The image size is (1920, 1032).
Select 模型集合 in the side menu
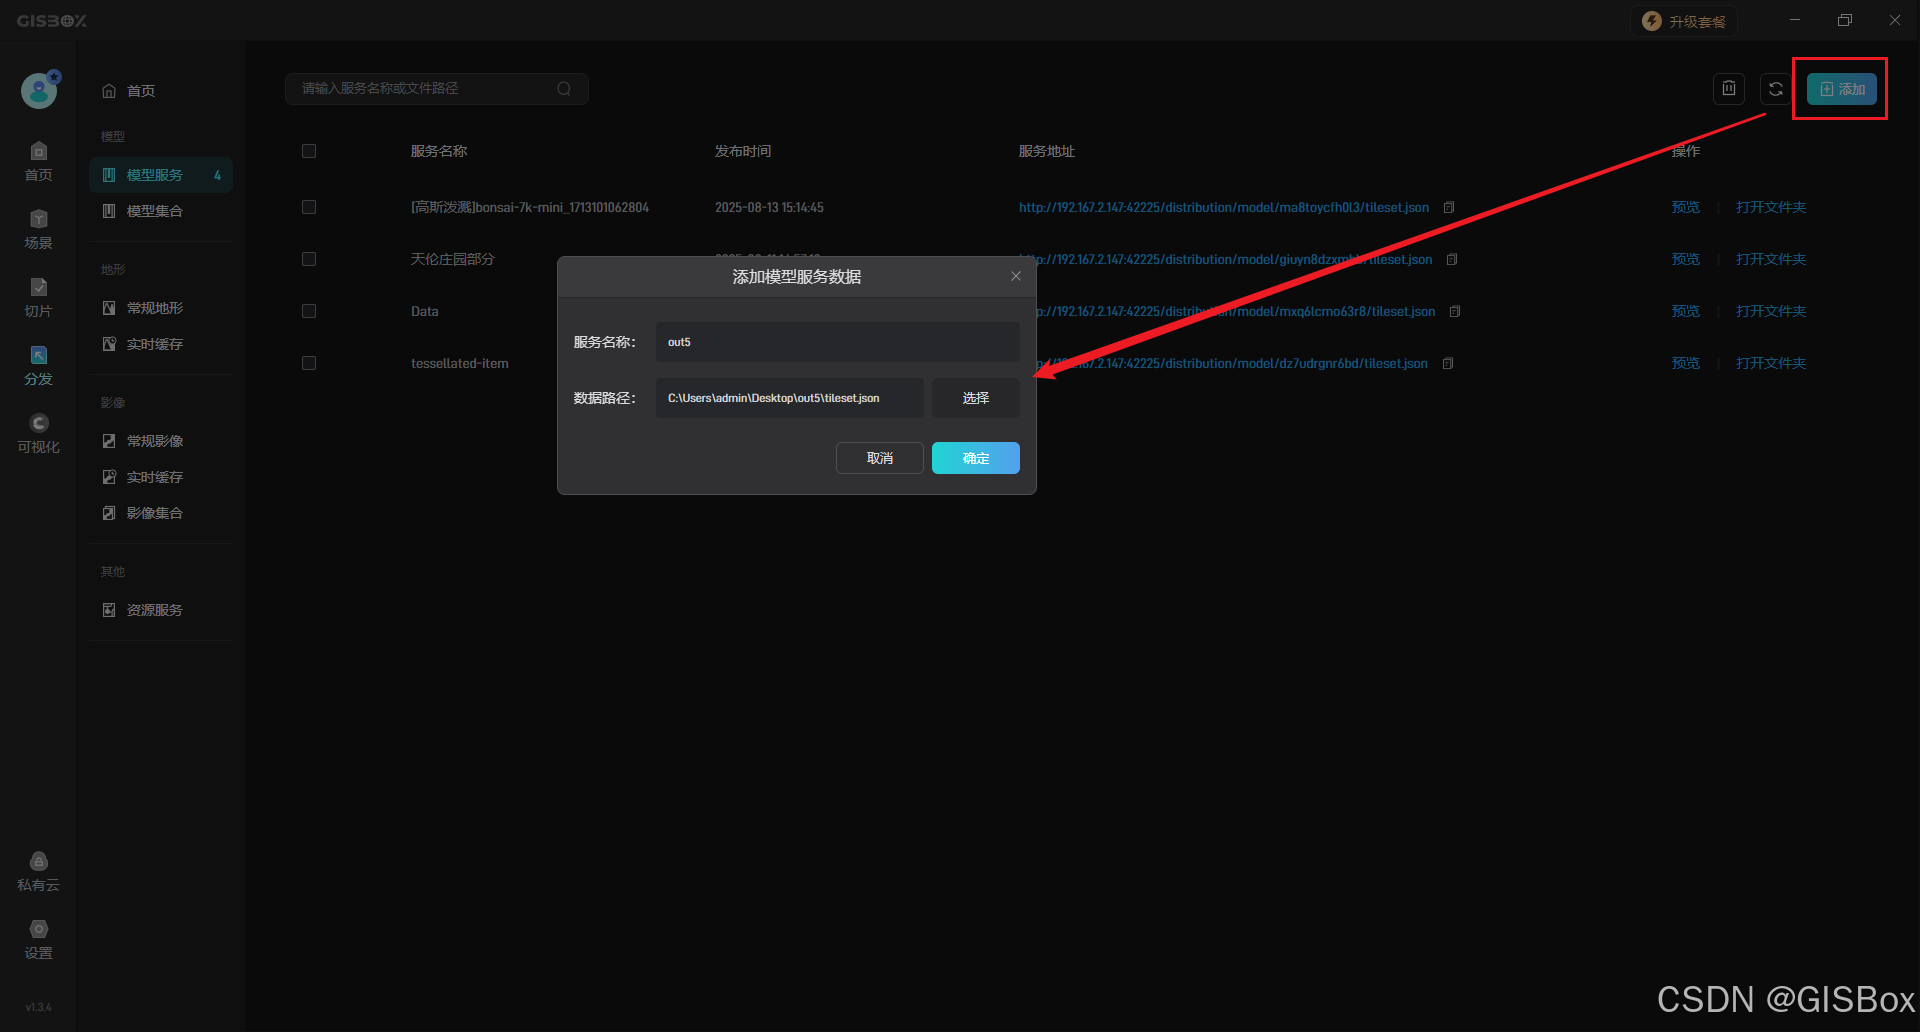tap(161, 211)
